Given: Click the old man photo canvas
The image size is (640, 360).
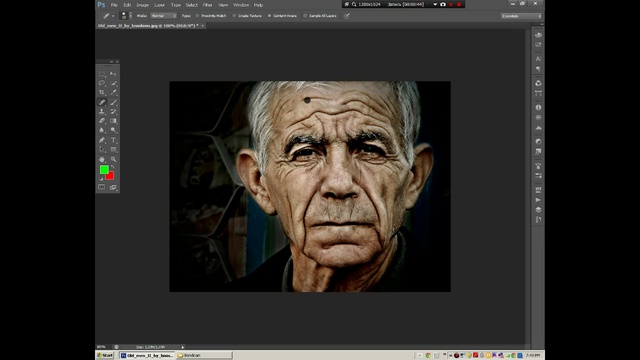Looking at the screenshot, I should 310,186.
